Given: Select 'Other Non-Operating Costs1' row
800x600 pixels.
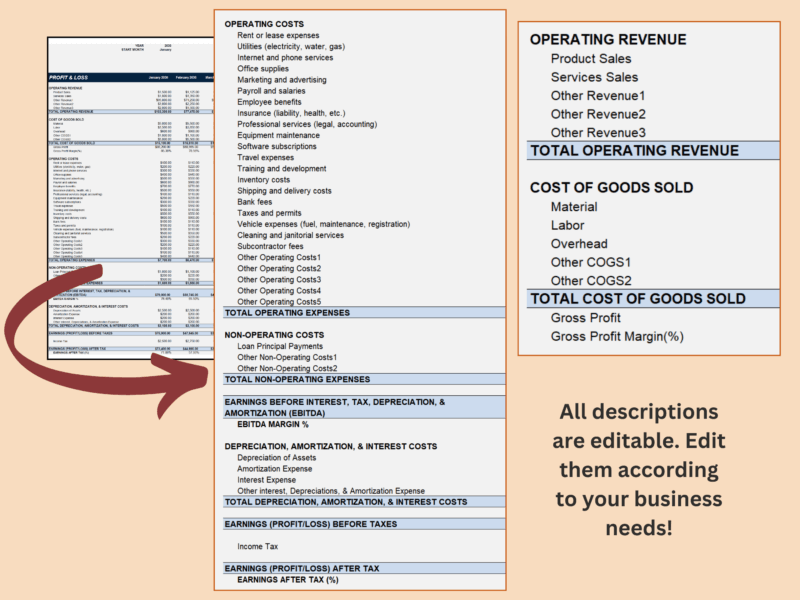Looking at the screenshot, I should 287,357.
